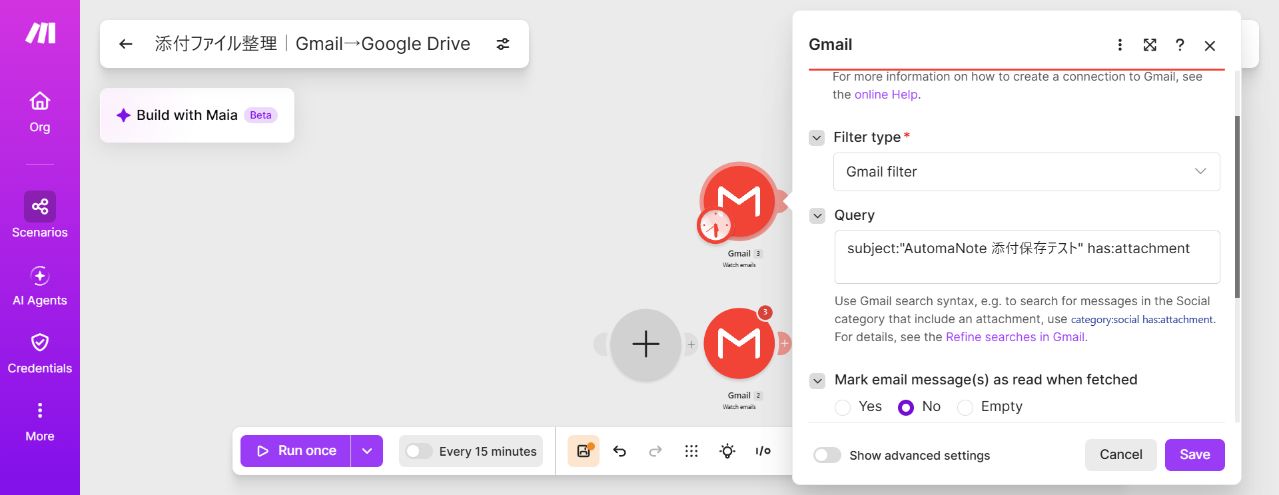This screenshot has width=1279, height=495.
Task: Open Credentials in the sidebar
Action: 40,353
